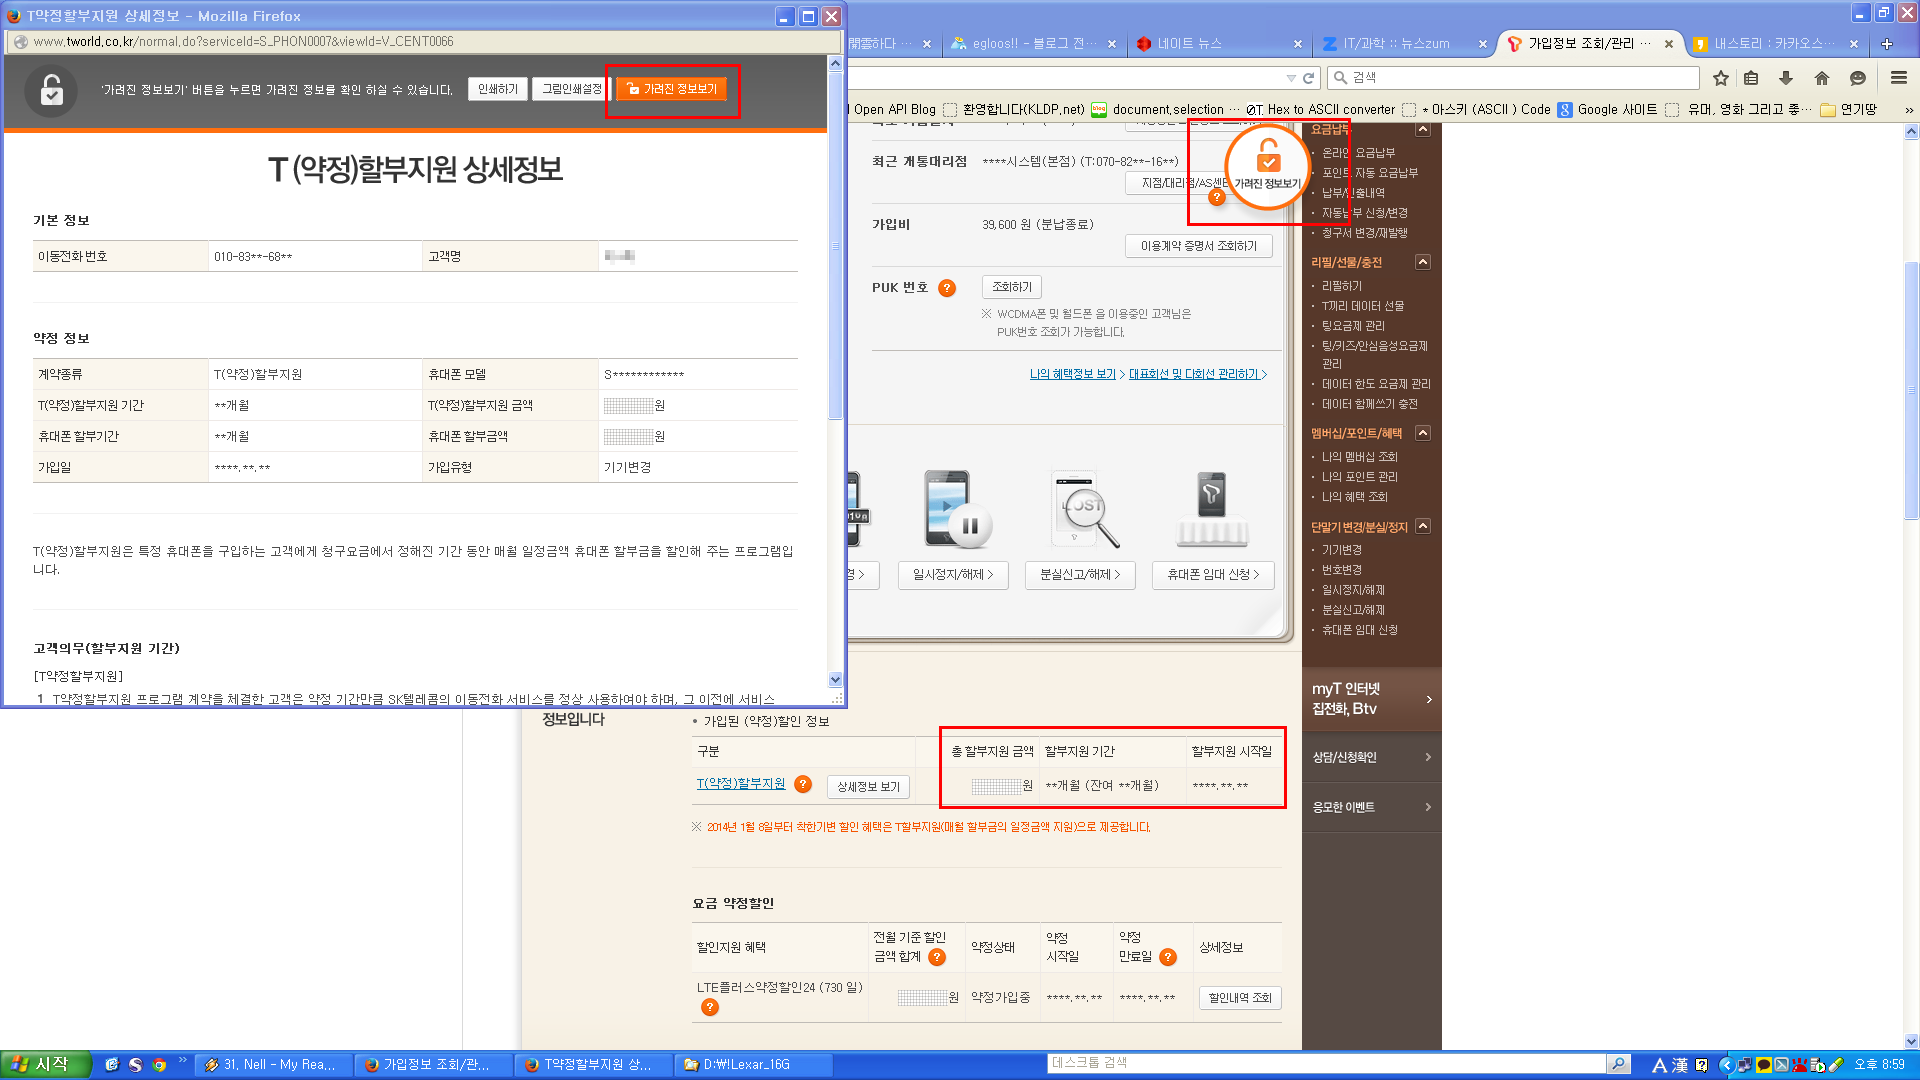Open the 나의 혜택정보 보기 link
1920x1080 pixels.
[1072, 374]
